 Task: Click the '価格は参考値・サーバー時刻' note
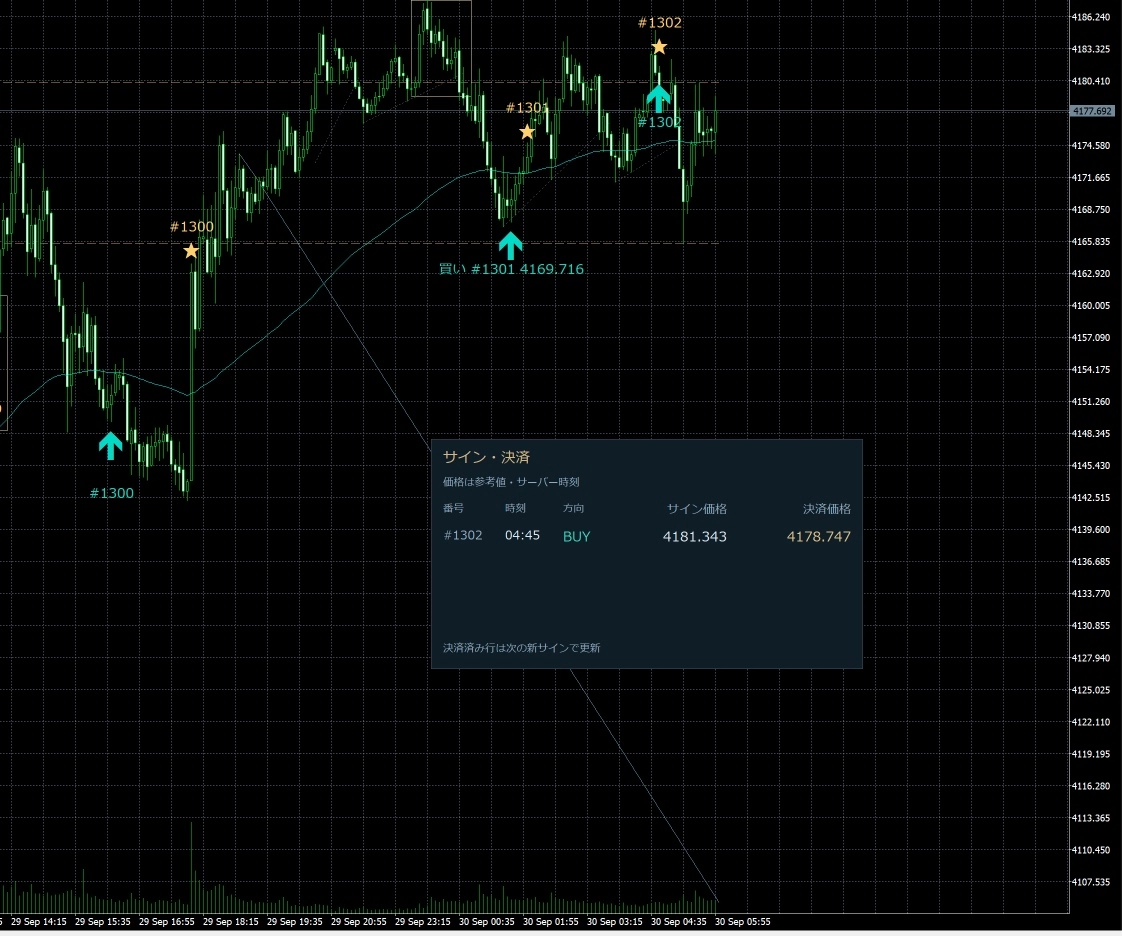click(511, 482)
